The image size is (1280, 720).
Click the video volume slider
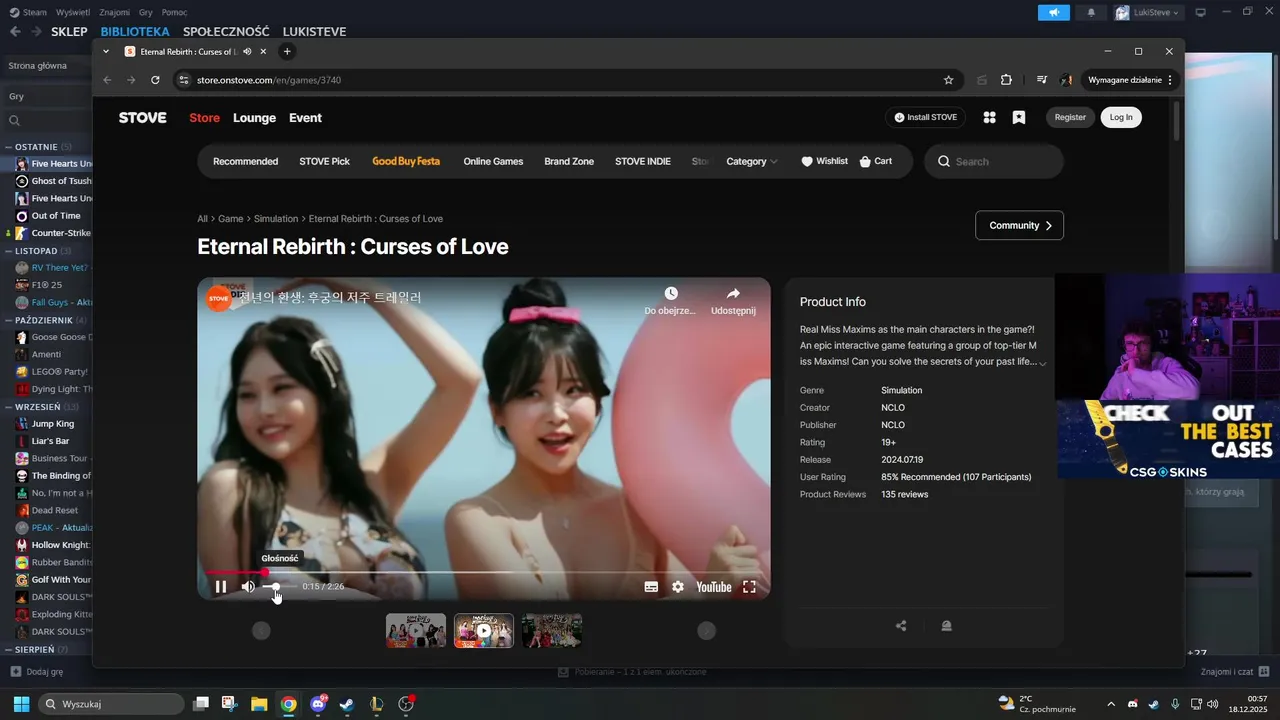(280, 587)
